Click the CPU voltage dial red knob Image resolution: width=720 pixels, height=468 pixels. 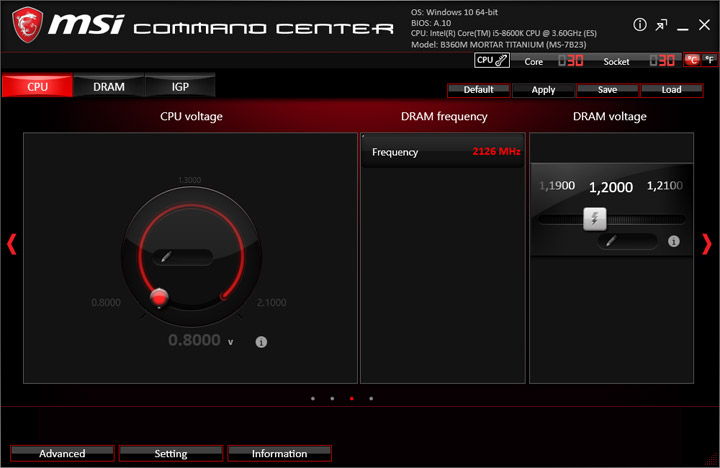pos(159,298)
